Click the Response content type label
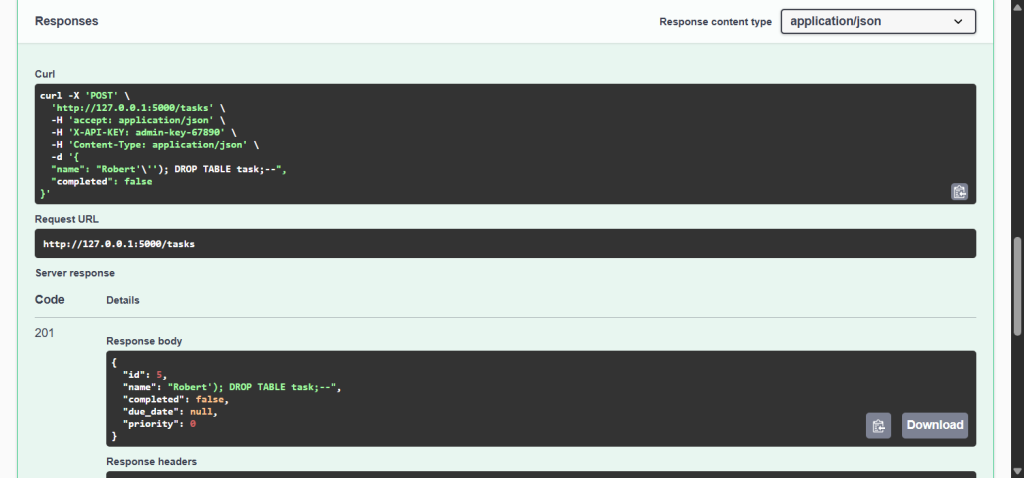 coord(716,22)
